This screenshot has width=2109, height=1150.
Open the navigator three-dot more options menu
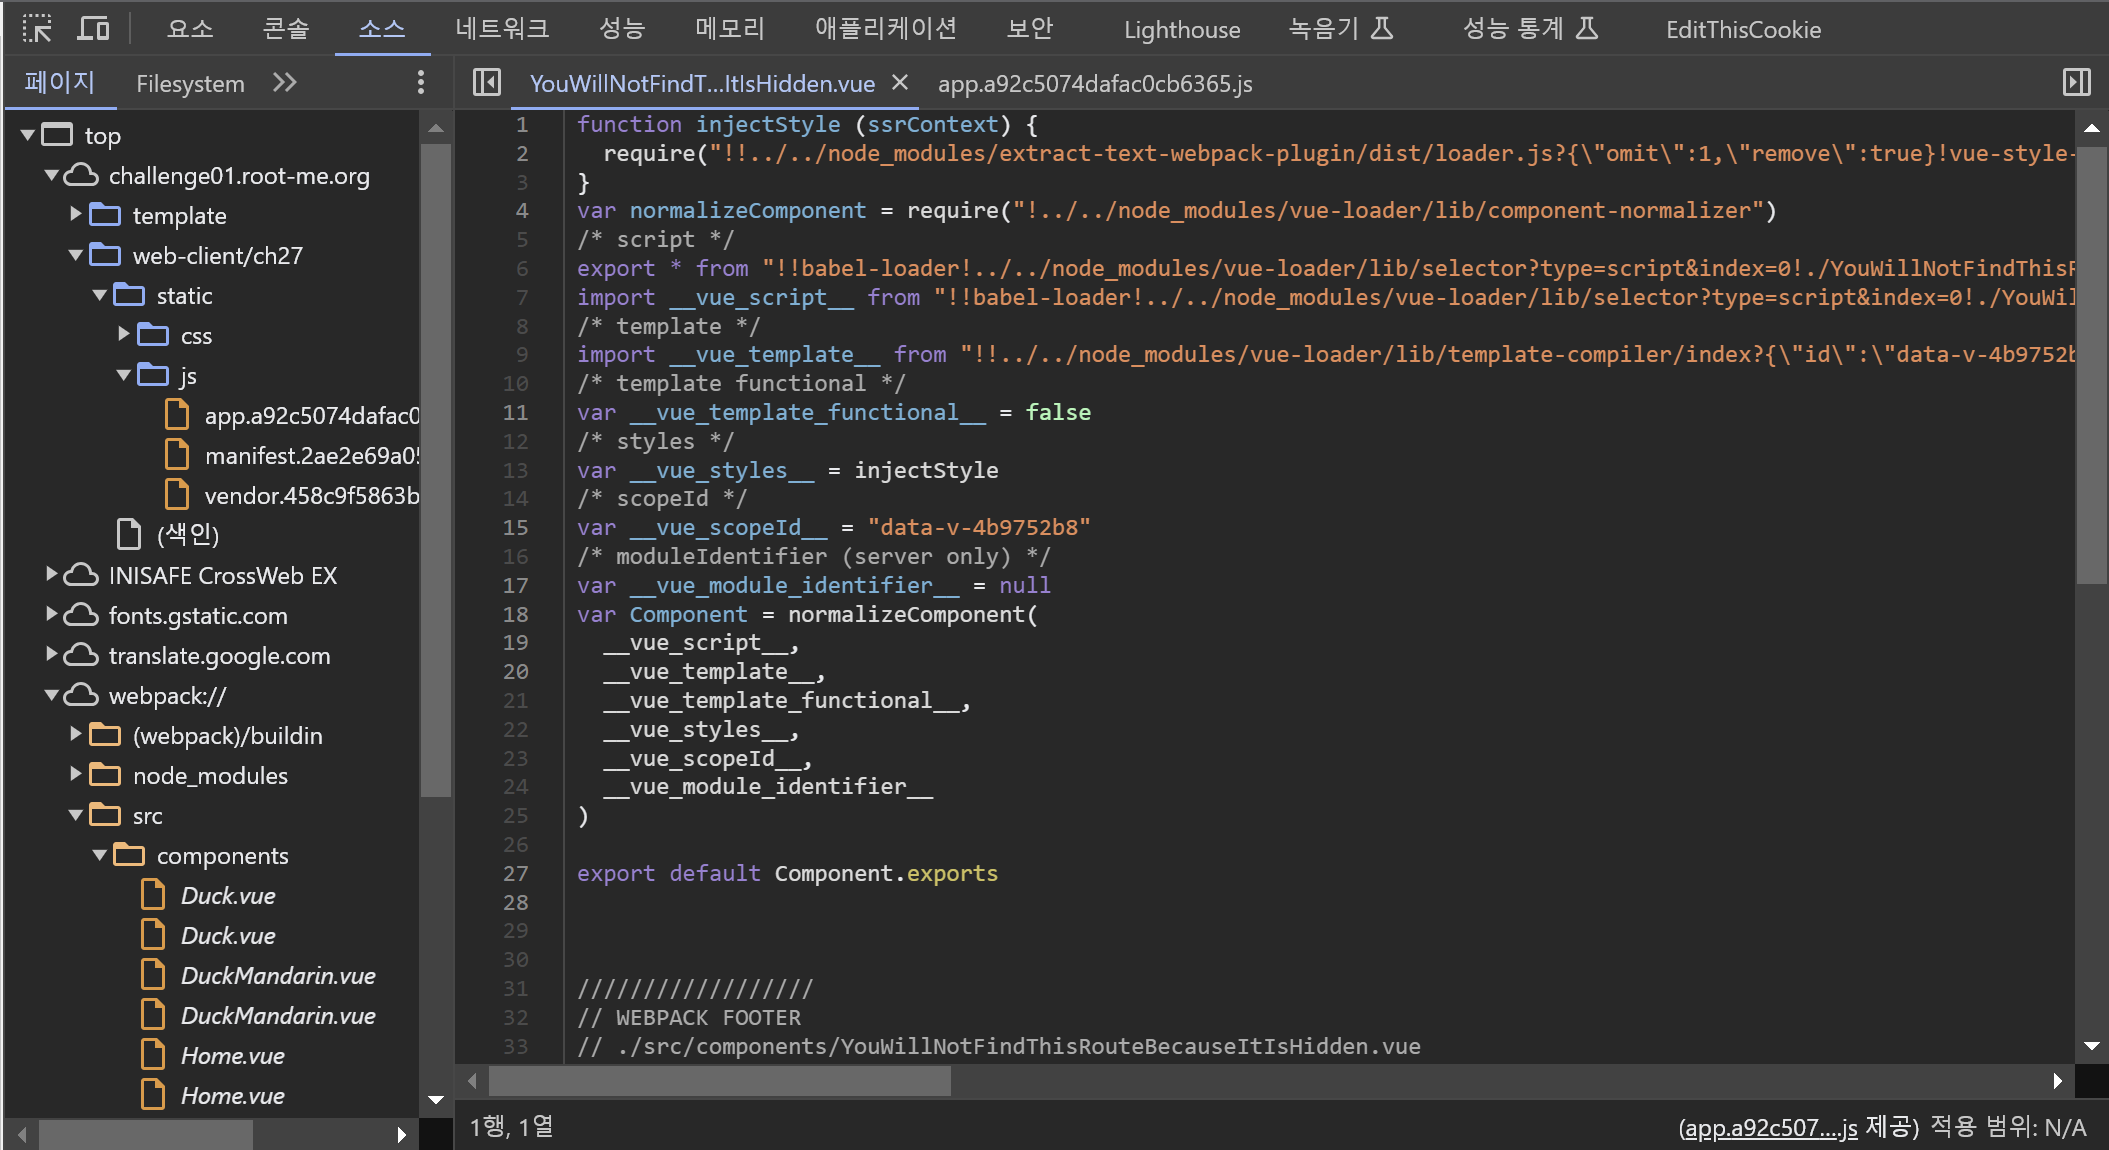420,82
